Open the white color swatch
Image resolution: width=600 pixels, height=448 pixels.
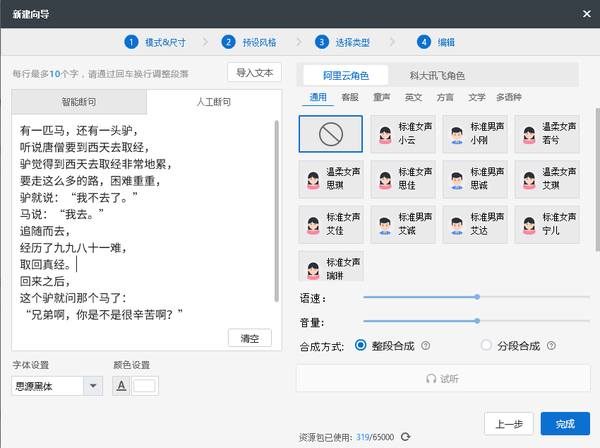coord(145,386)
